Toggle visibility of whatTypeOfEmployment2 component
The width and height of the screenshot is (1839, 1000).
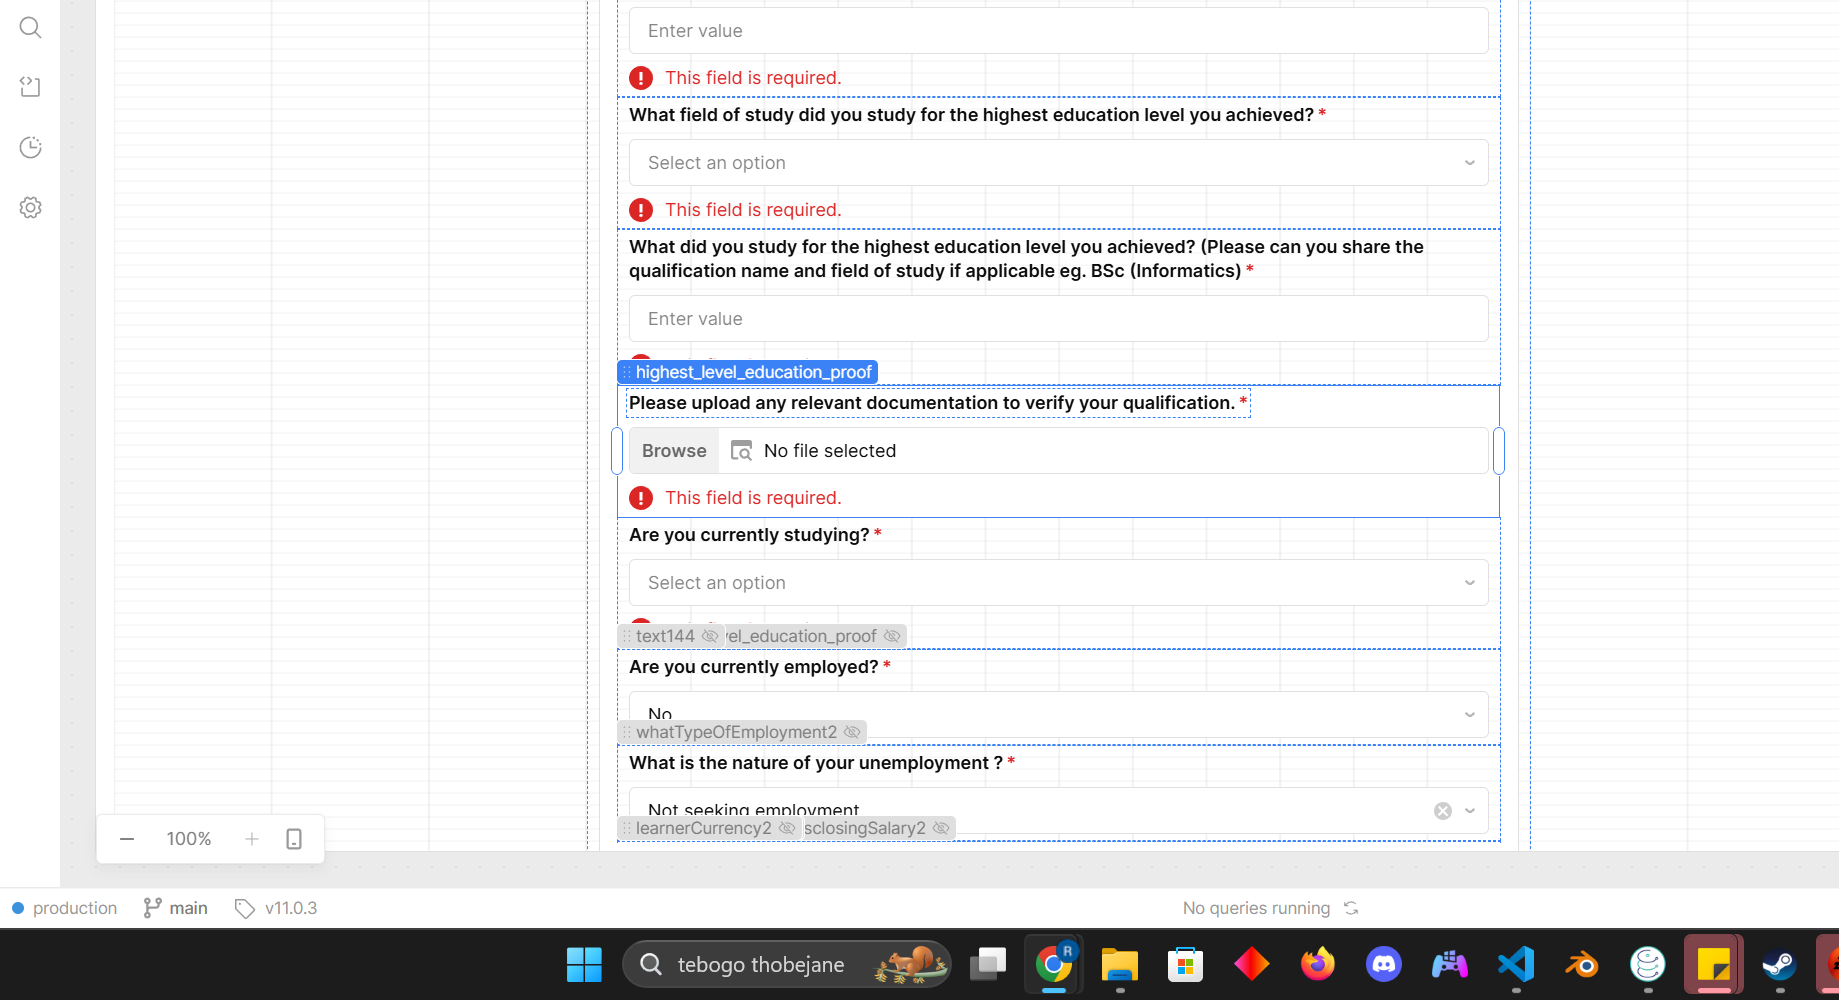[x=852, y=732]
